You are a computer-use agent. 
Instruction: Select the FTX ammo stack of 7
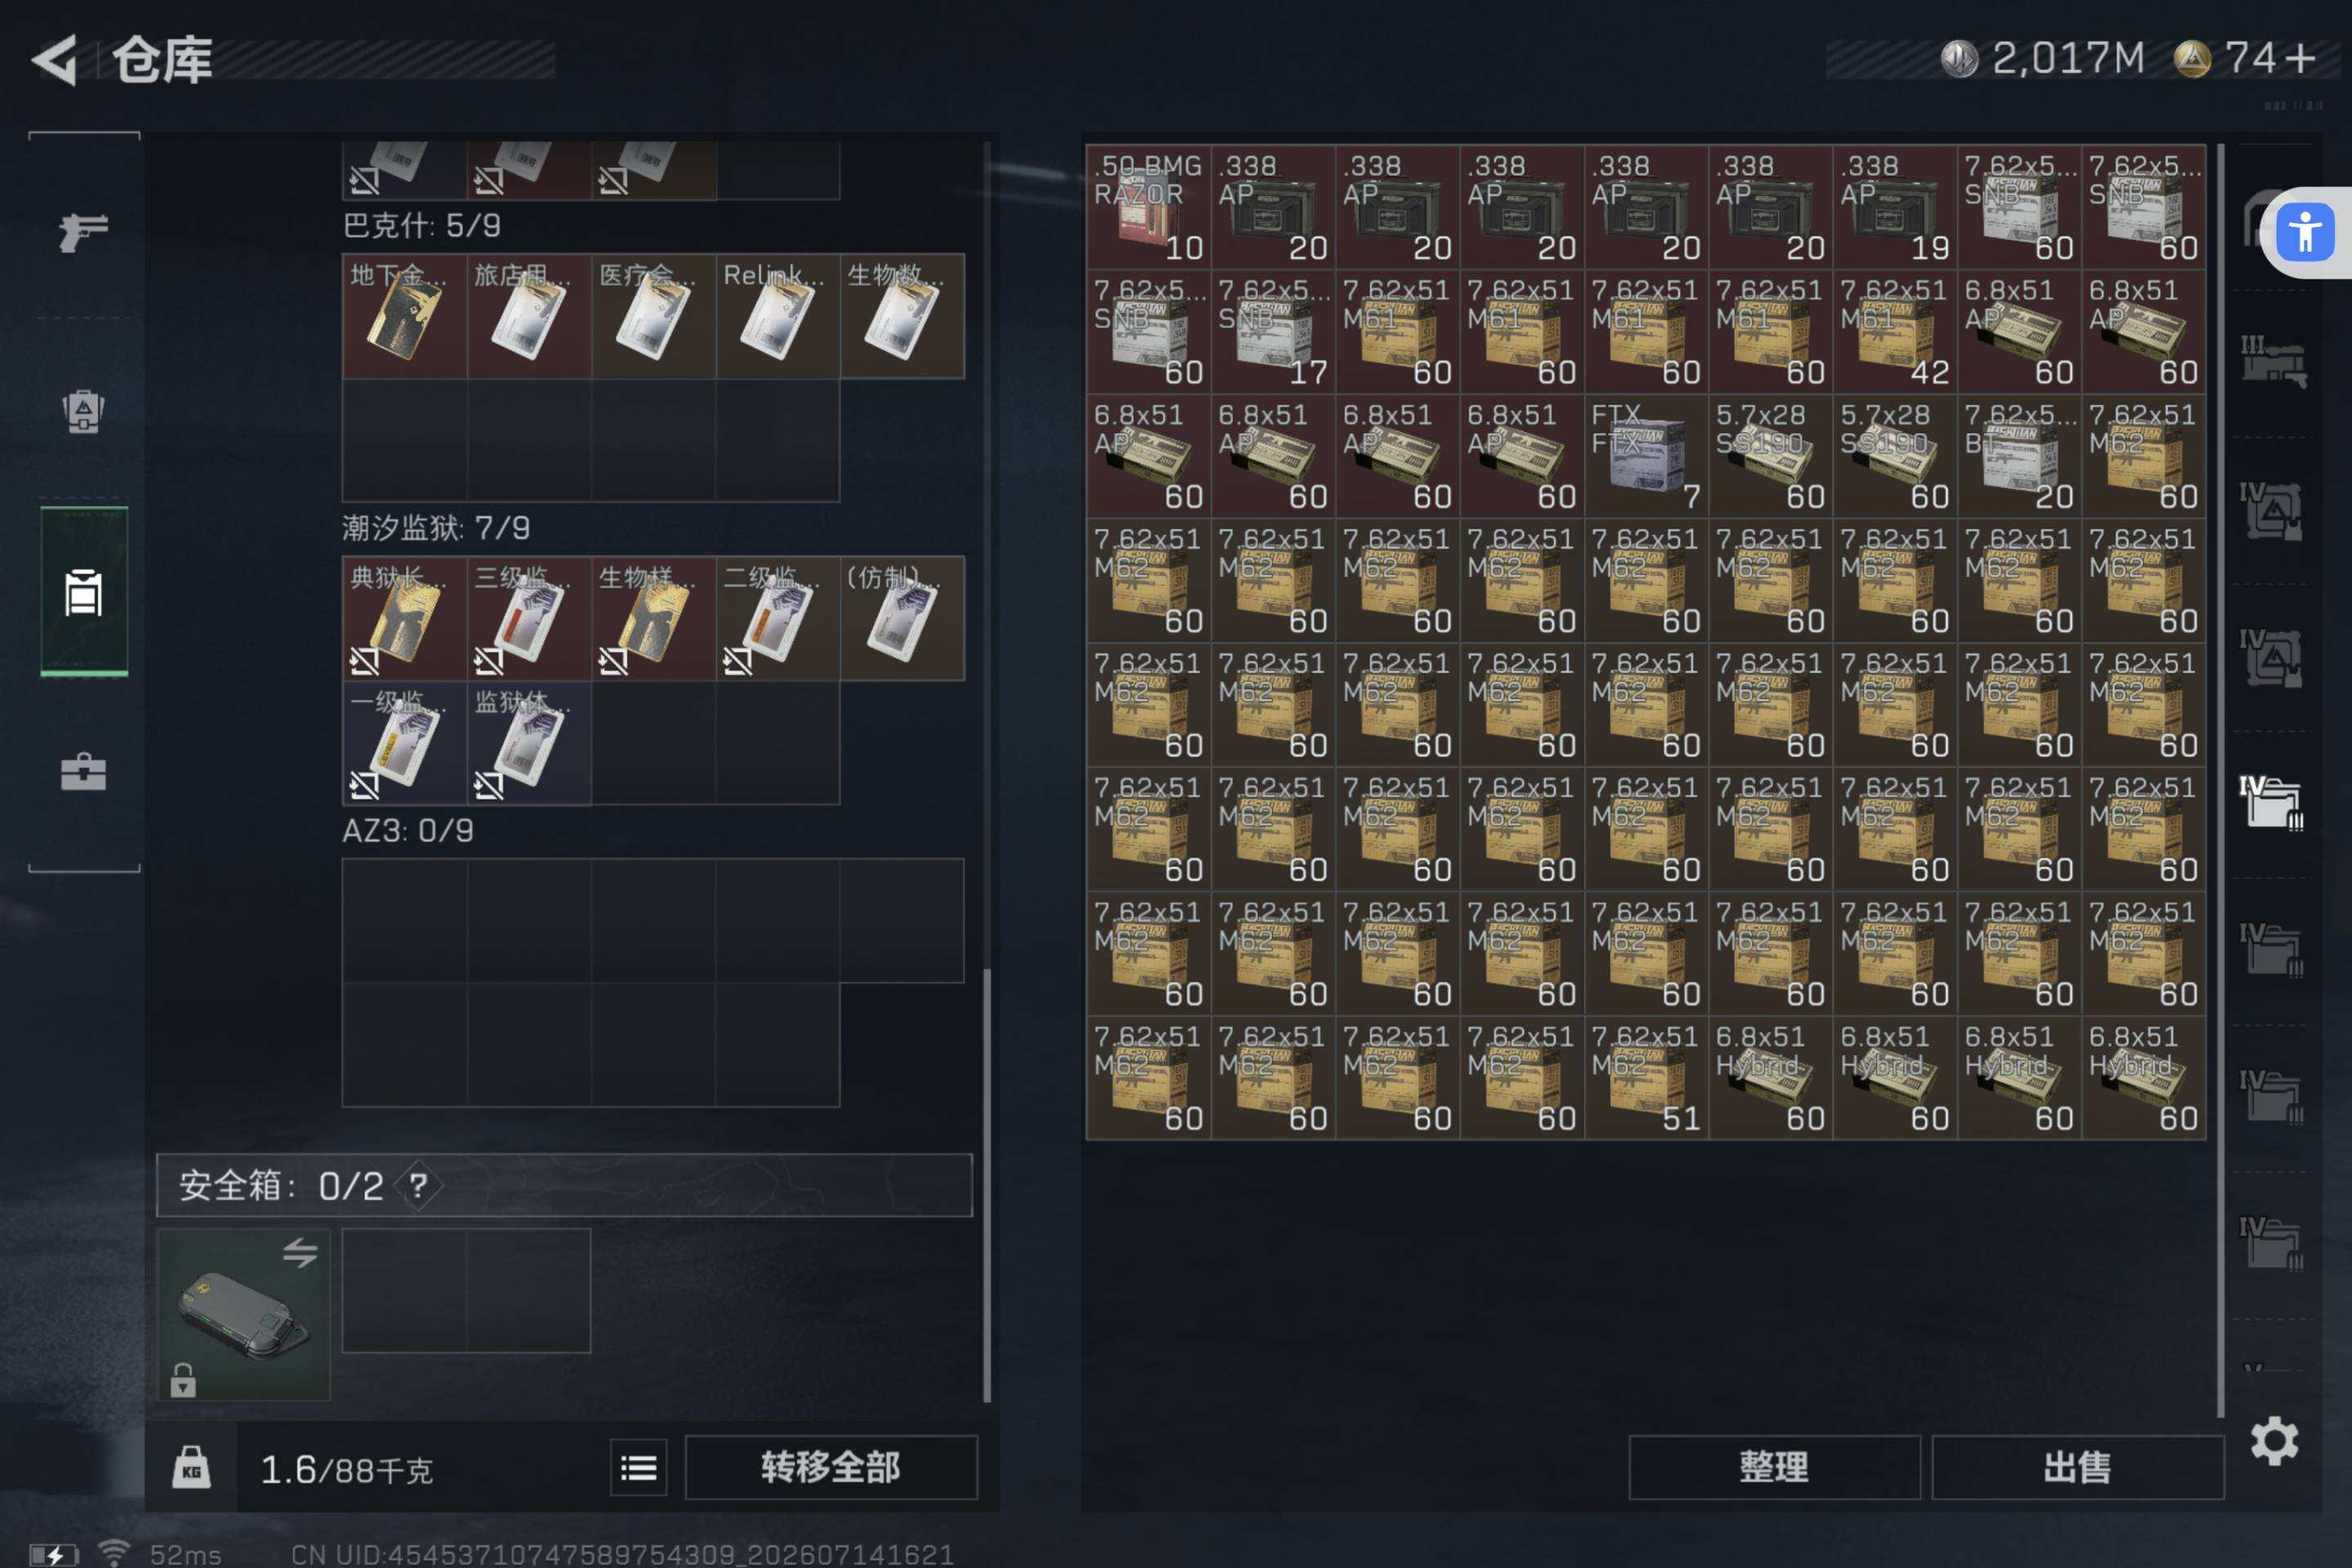pyautogui.click(x=1646, y=456)
